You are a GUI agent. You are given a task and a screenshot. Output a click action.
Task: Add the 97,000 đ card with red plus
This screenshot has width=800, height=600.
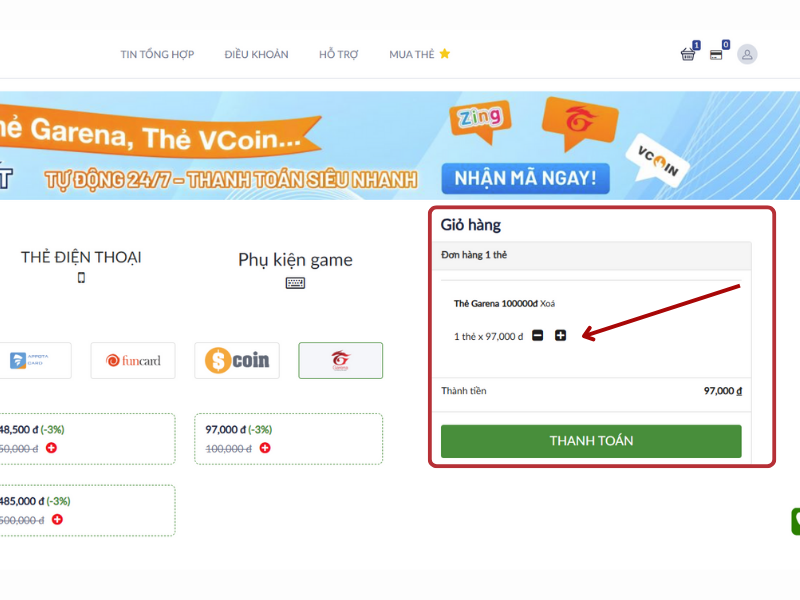point(265,448)
